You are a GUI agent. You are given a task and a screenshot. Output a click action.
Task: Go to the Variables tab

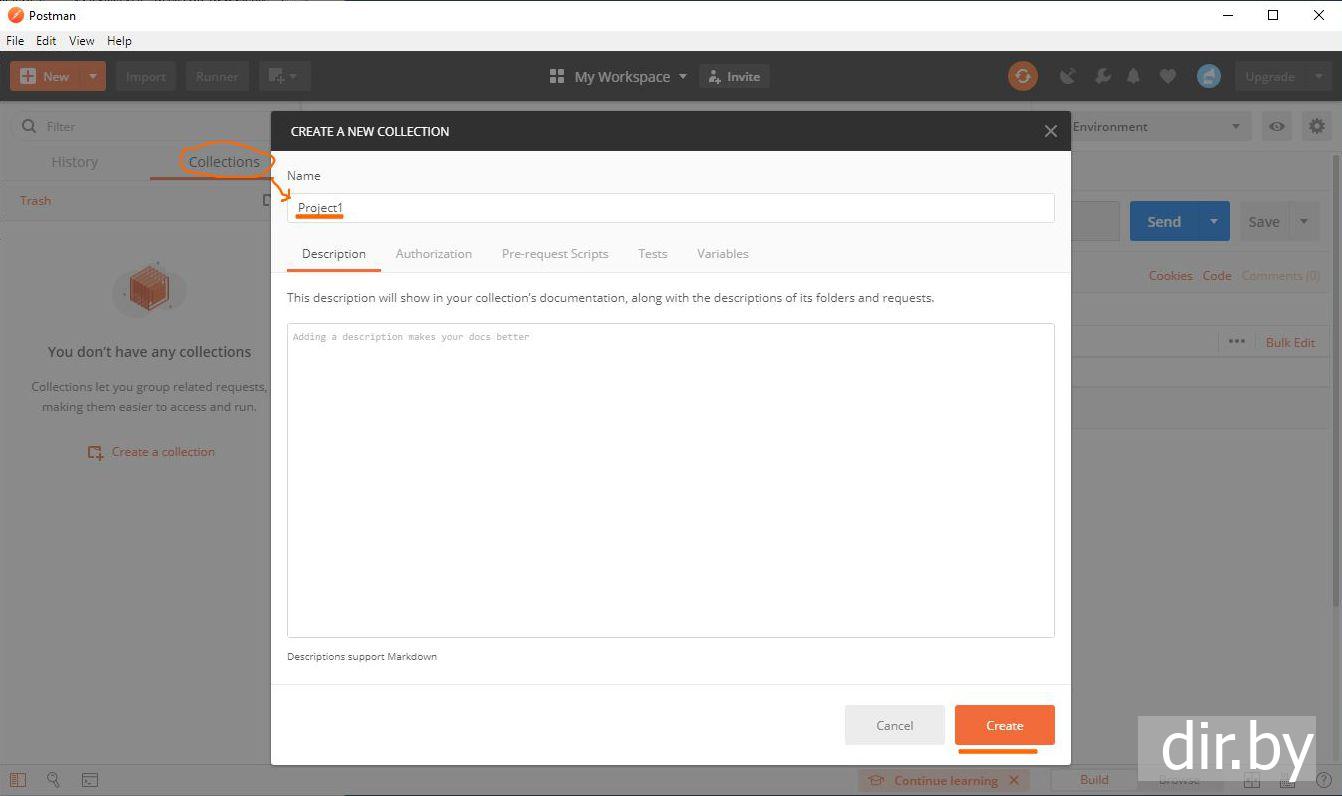[x=723, y=254]
